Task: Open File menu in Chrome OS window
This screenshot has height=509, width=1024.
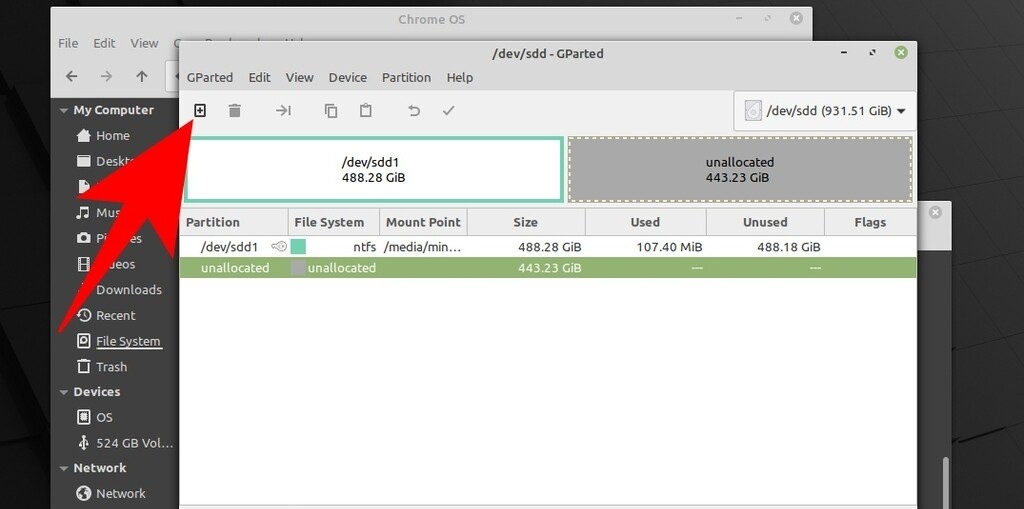Action: [x=68, y=43]
